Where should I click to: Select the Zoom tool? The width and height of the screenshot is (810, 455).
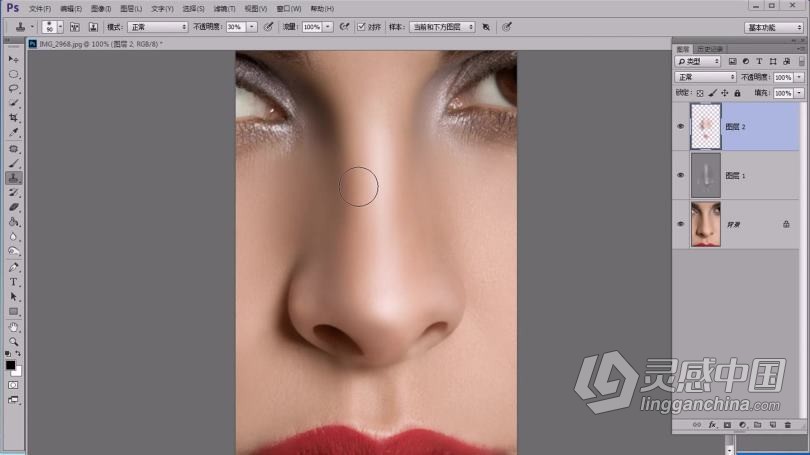click(x=13, y=342)
